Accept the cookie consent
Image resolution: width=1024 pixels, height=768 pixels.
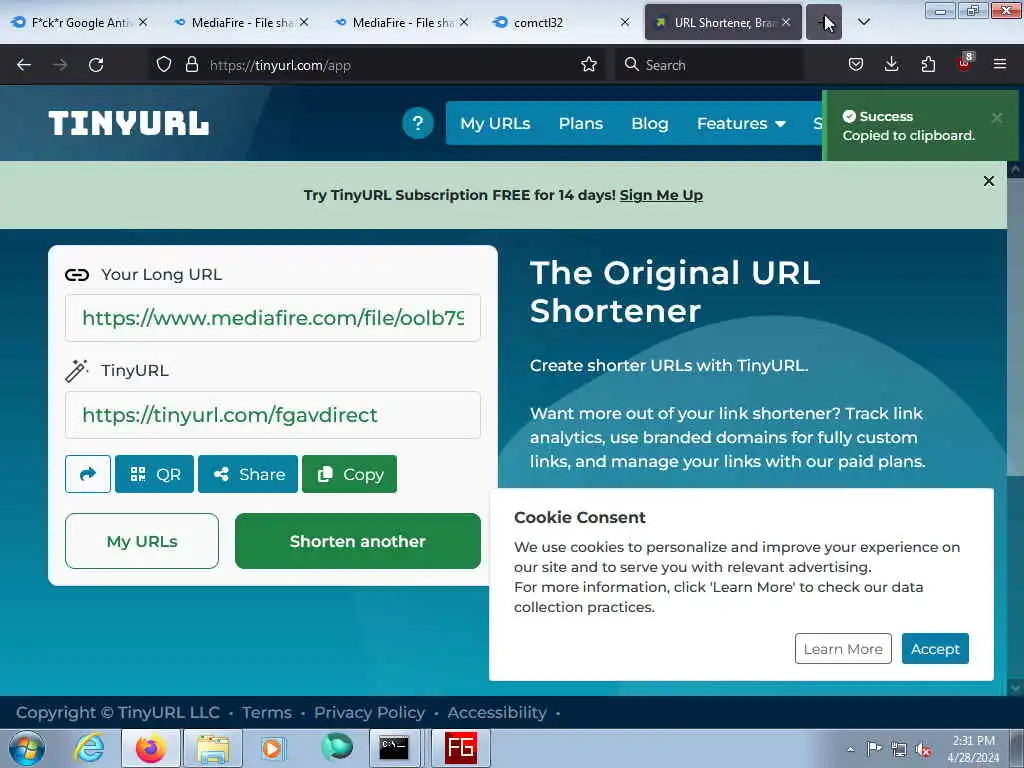pyautogui.click(x=935, y=648)
